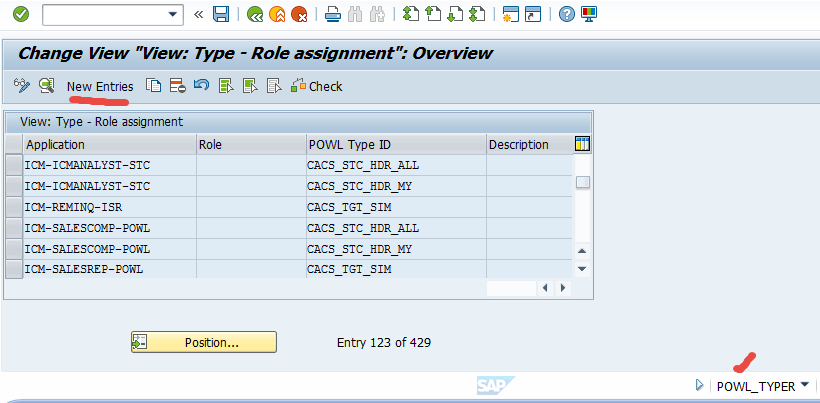
Task: Click the Other View magnifier icon
Action: pyautogui.click(x=47, y=86)
